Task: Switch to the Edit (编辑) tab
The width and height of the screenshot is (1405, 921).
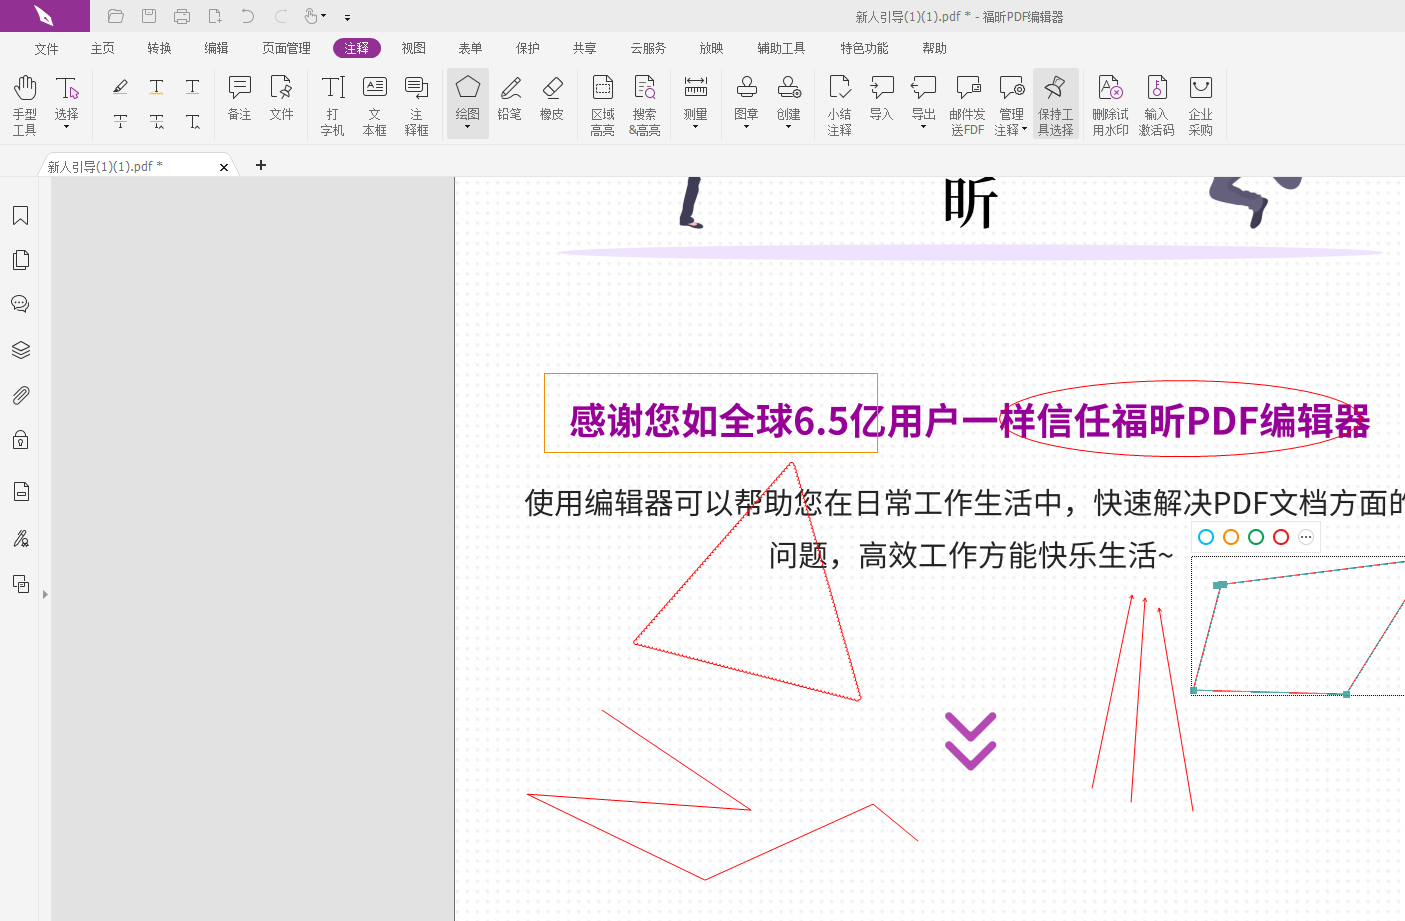Action: pyautogui.click(x=217, y=48)
